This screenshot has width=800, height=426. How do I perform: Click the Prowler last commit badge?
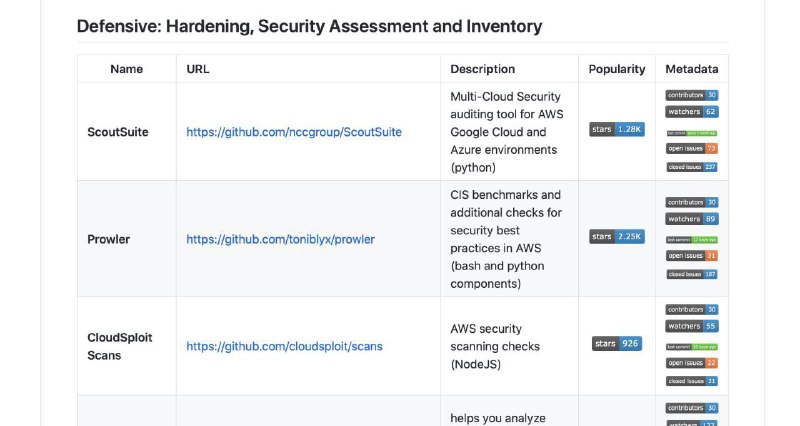(692, 240)
